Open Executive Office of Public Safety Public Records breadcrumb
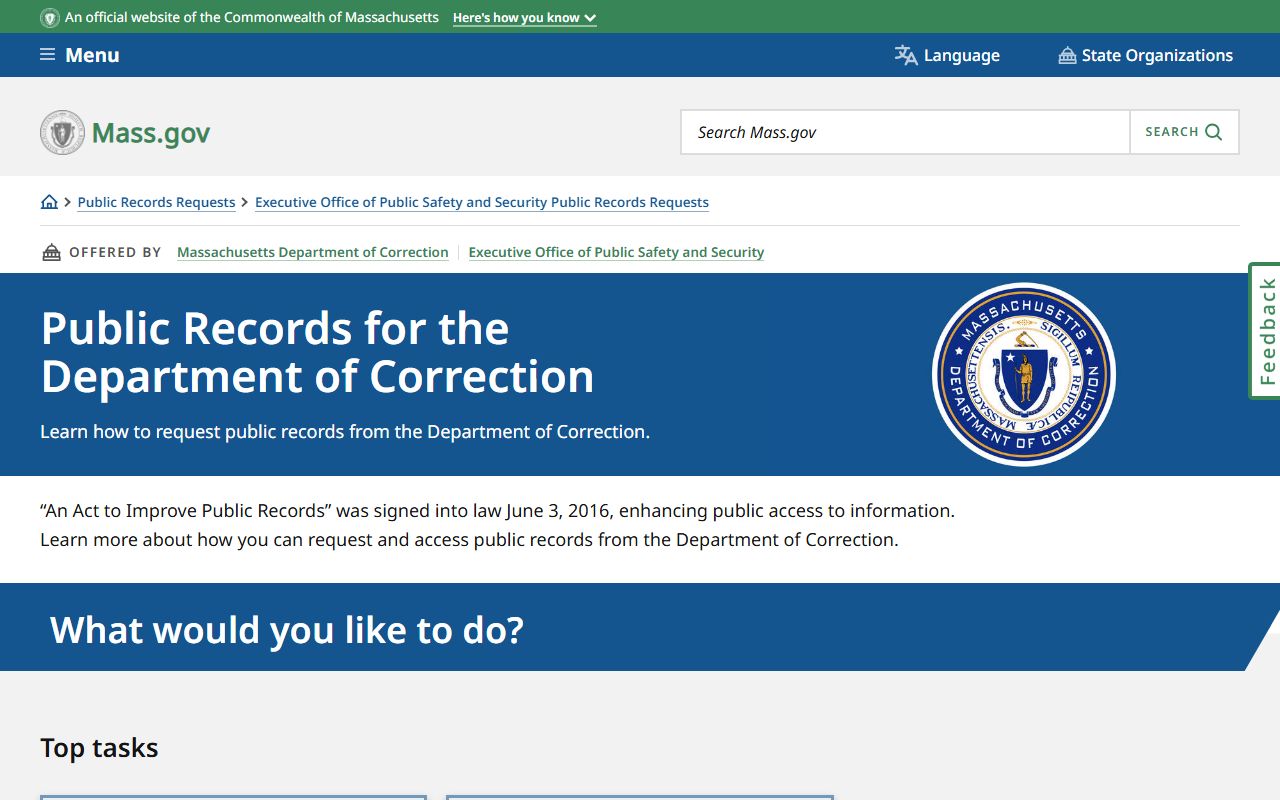The image size is (1280, 800). 482,202
